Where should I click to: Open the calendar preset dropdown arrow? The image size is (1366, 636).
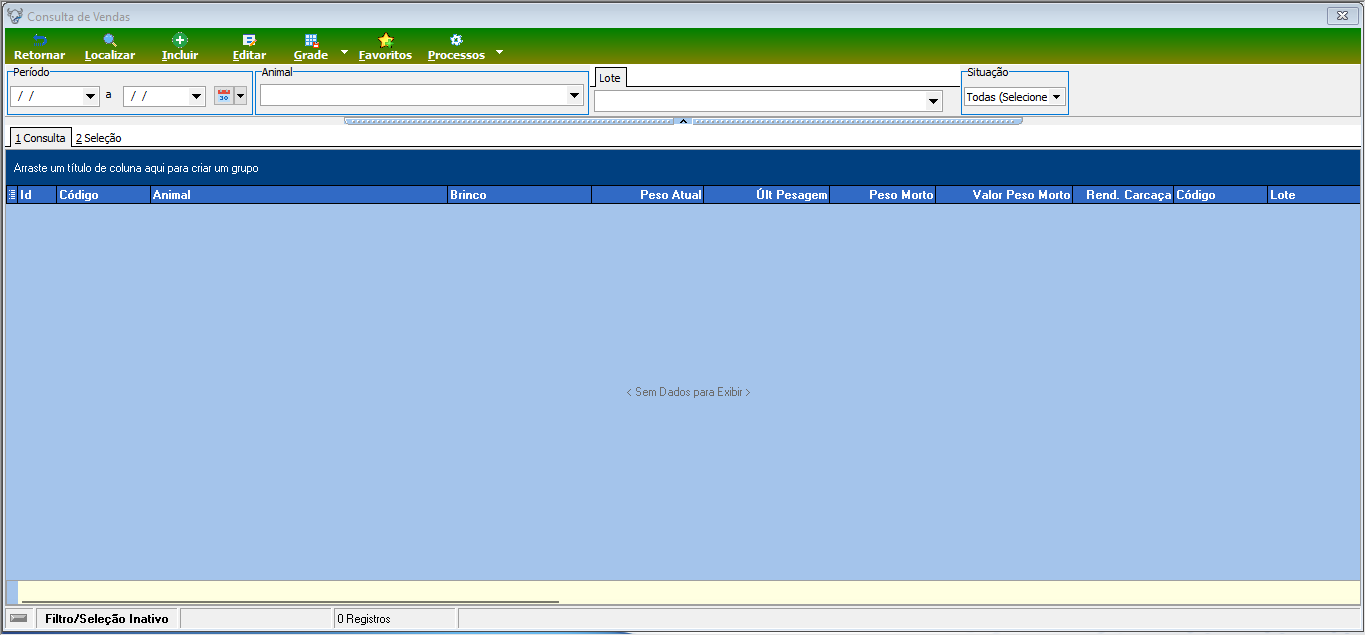(x=240, y=96)
